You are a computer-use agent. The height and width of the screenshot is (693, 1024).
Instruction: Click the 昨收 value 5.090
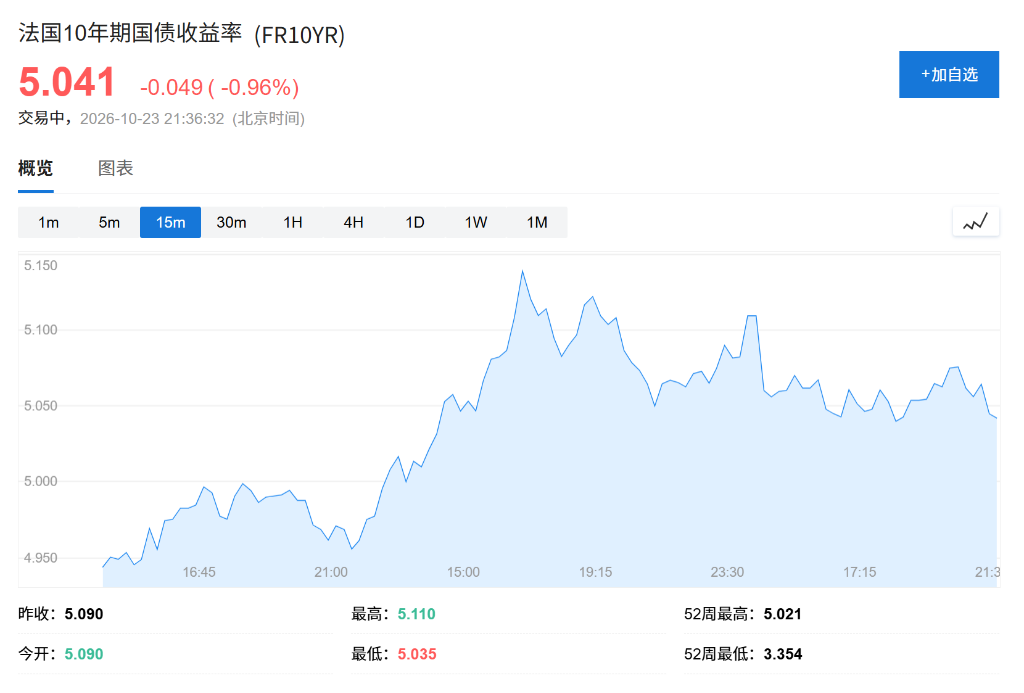(84, 614)
